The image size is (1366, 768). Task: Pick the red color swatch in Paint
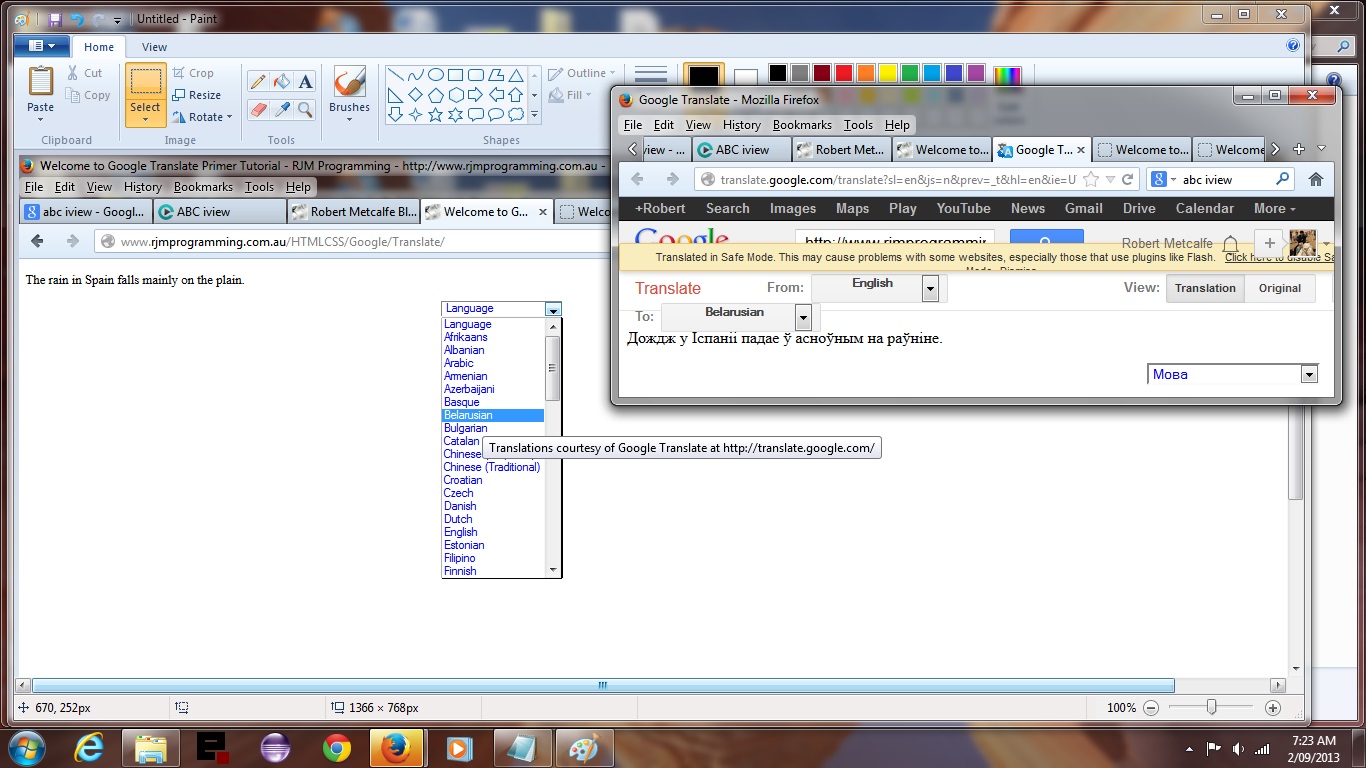844,73
